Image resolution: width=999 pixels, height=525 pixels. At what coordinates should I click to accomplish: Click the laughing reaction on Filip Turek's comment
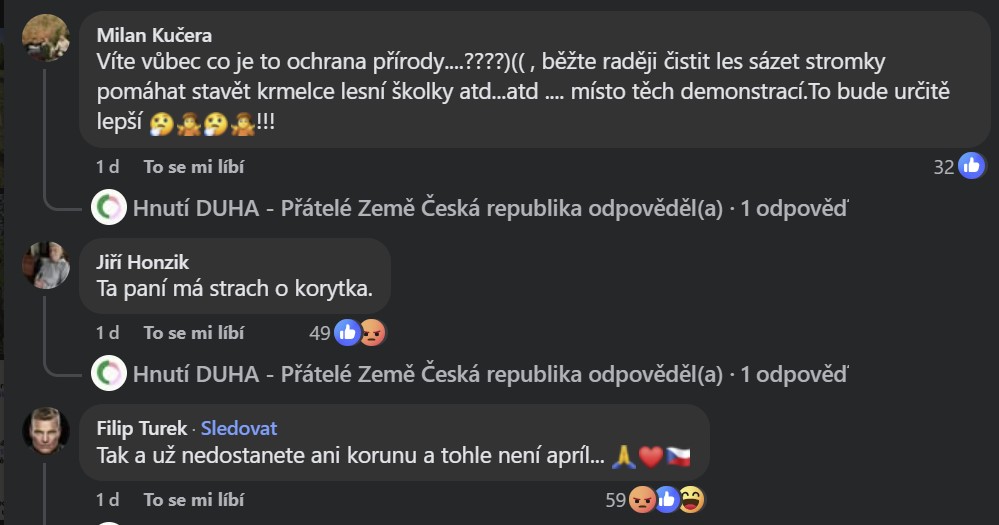[x=691, y=499]
